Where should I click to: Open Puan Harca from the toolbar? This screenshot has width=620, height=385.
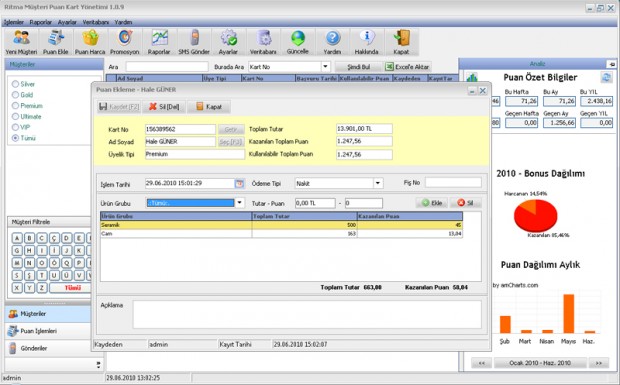coord(90,42)
